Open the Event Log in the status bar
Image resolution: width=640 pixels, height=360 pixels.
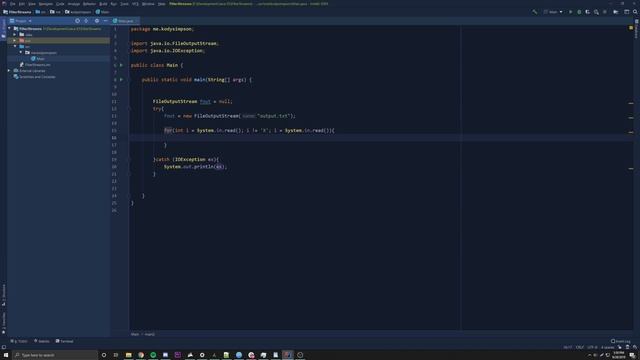coord(621,341)
